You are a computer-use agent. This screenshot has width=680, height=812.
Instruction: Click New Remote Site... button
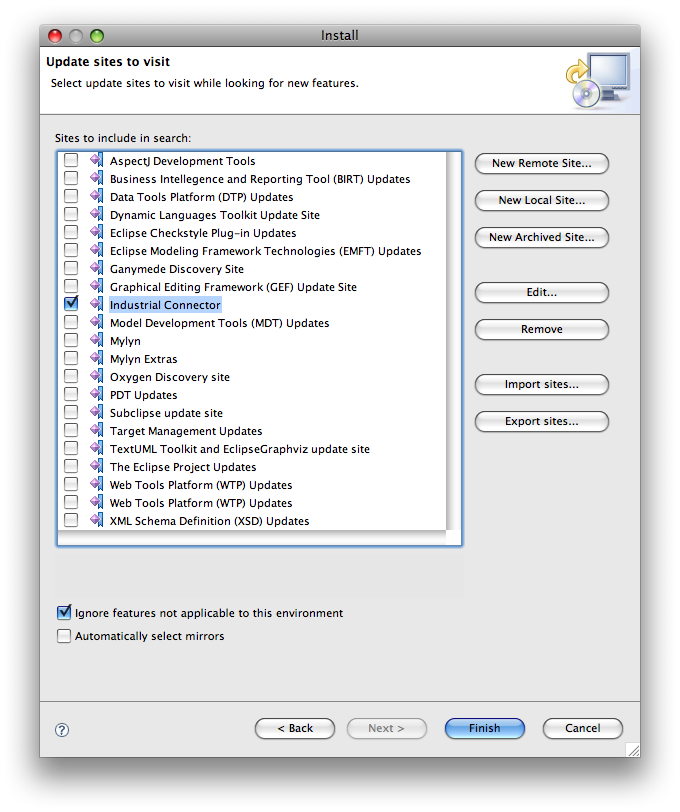click(542, 163)
